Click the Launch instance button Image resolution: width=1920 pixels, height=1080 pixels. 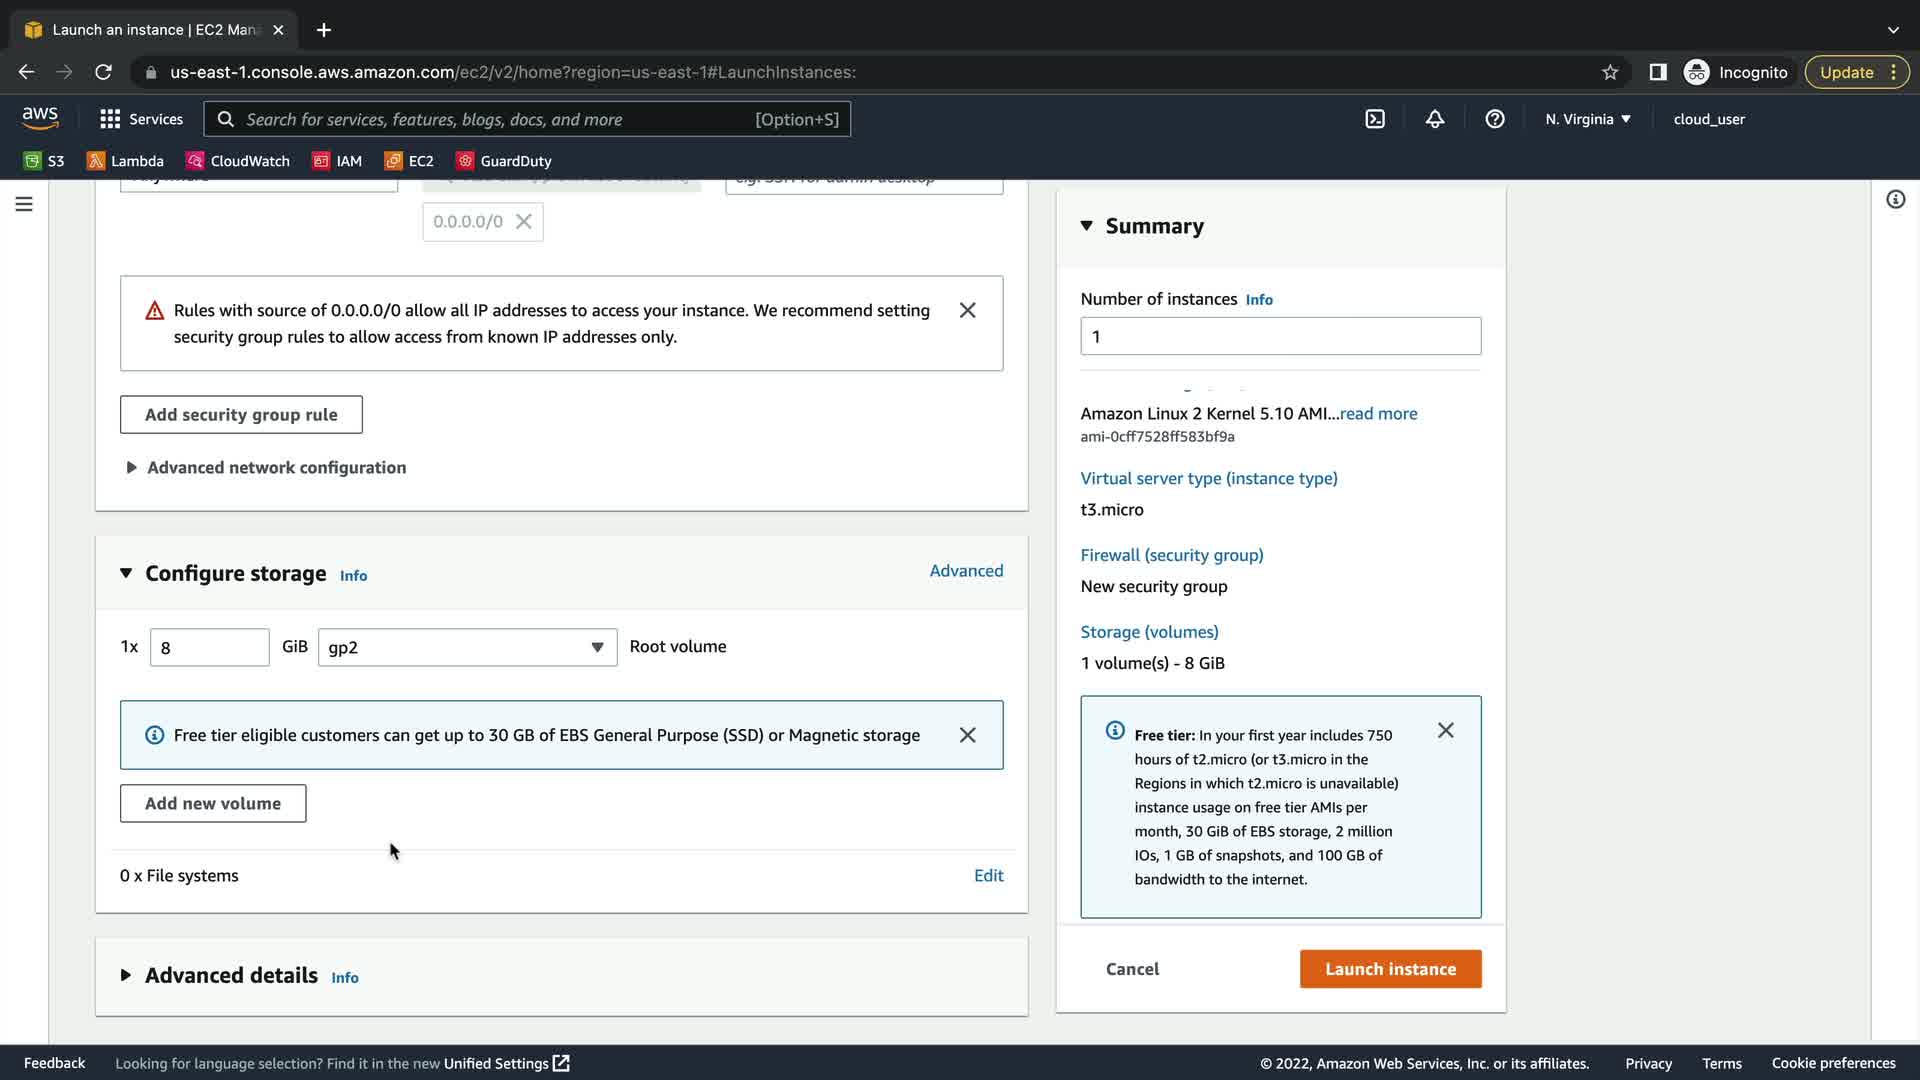1390,969
